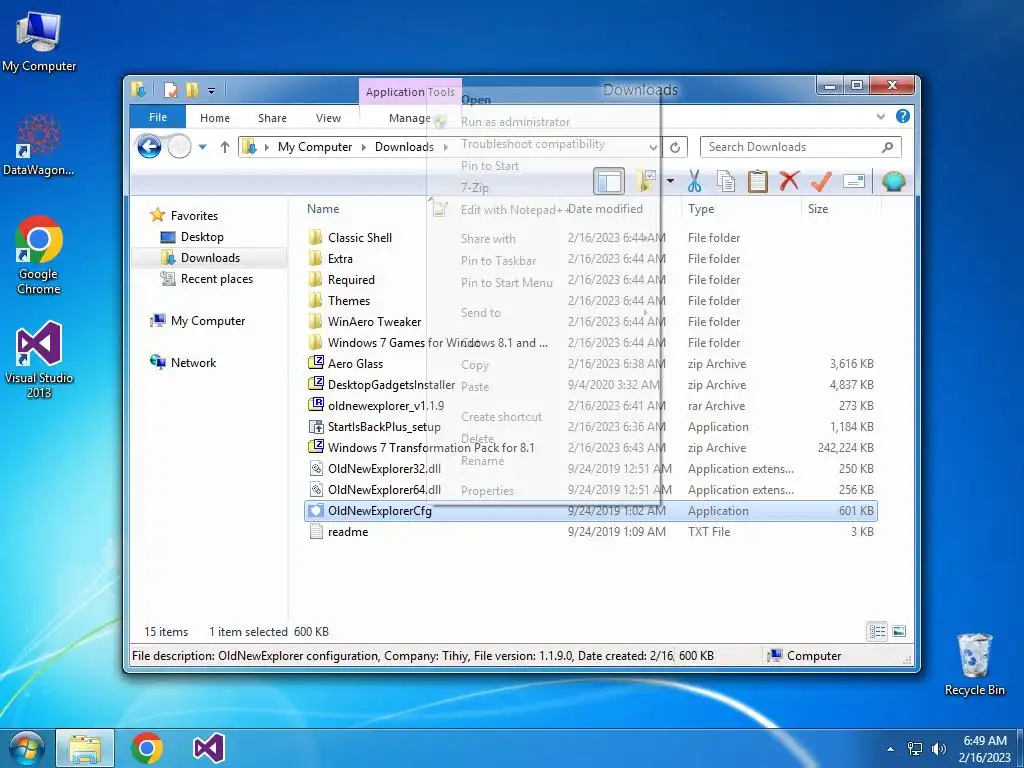1024x768 pixels.
Task: Click the New folder icon in title bar
Action: (192, 89)
